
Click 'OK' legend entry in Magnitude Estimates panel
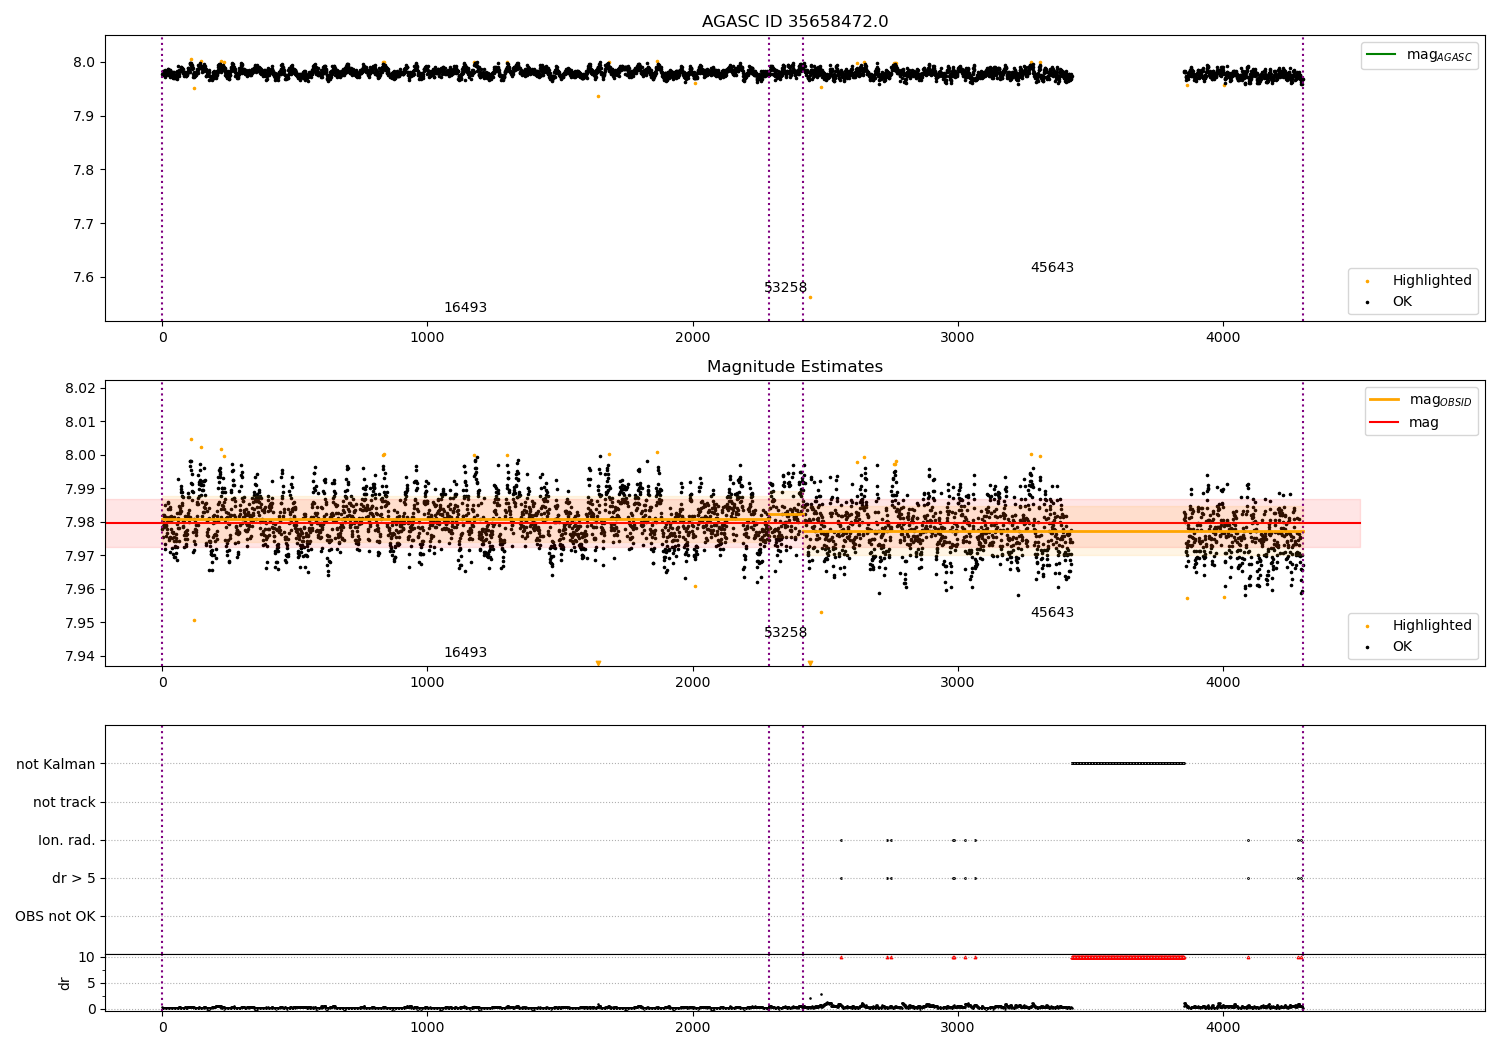tap(1389, 647)
